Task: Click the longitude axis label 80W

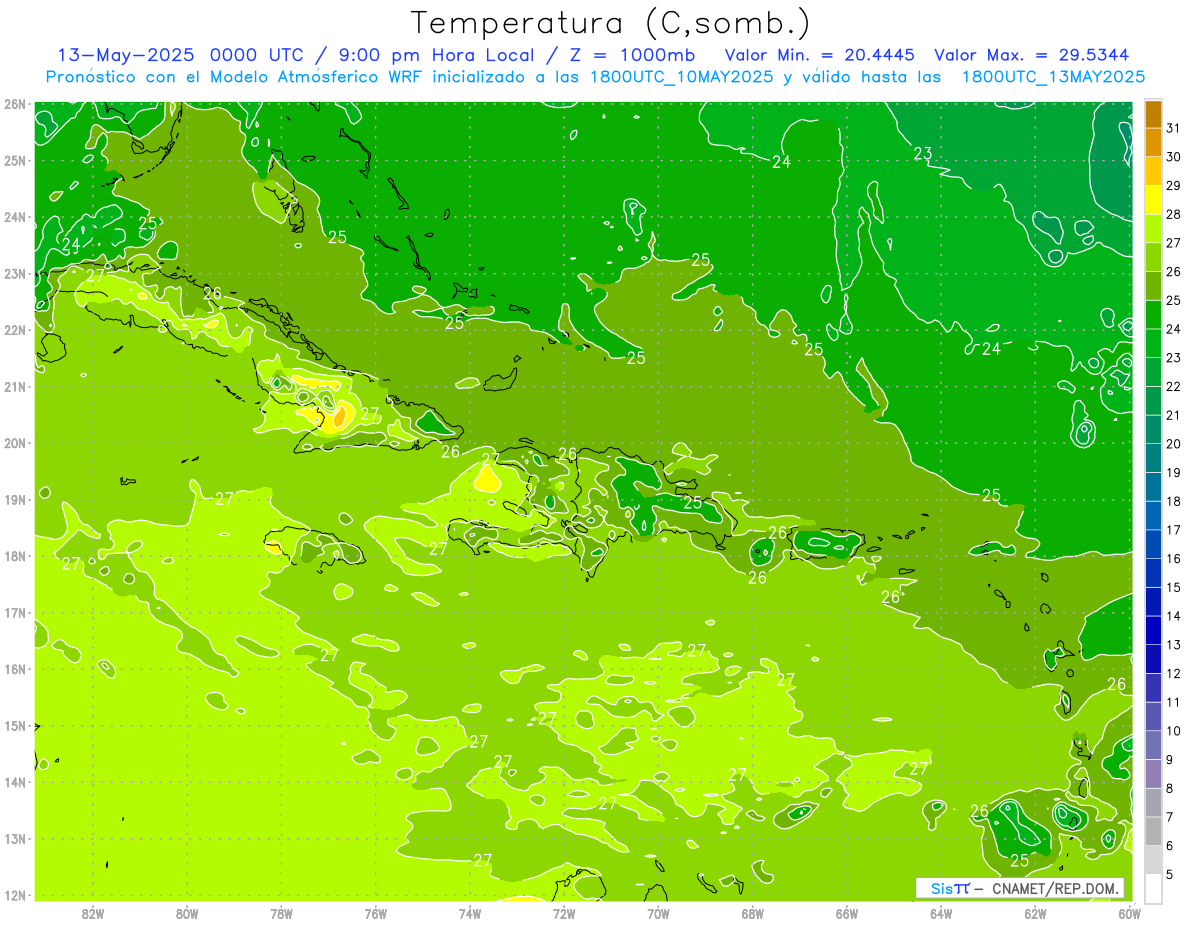Action: tap(187, 912)
